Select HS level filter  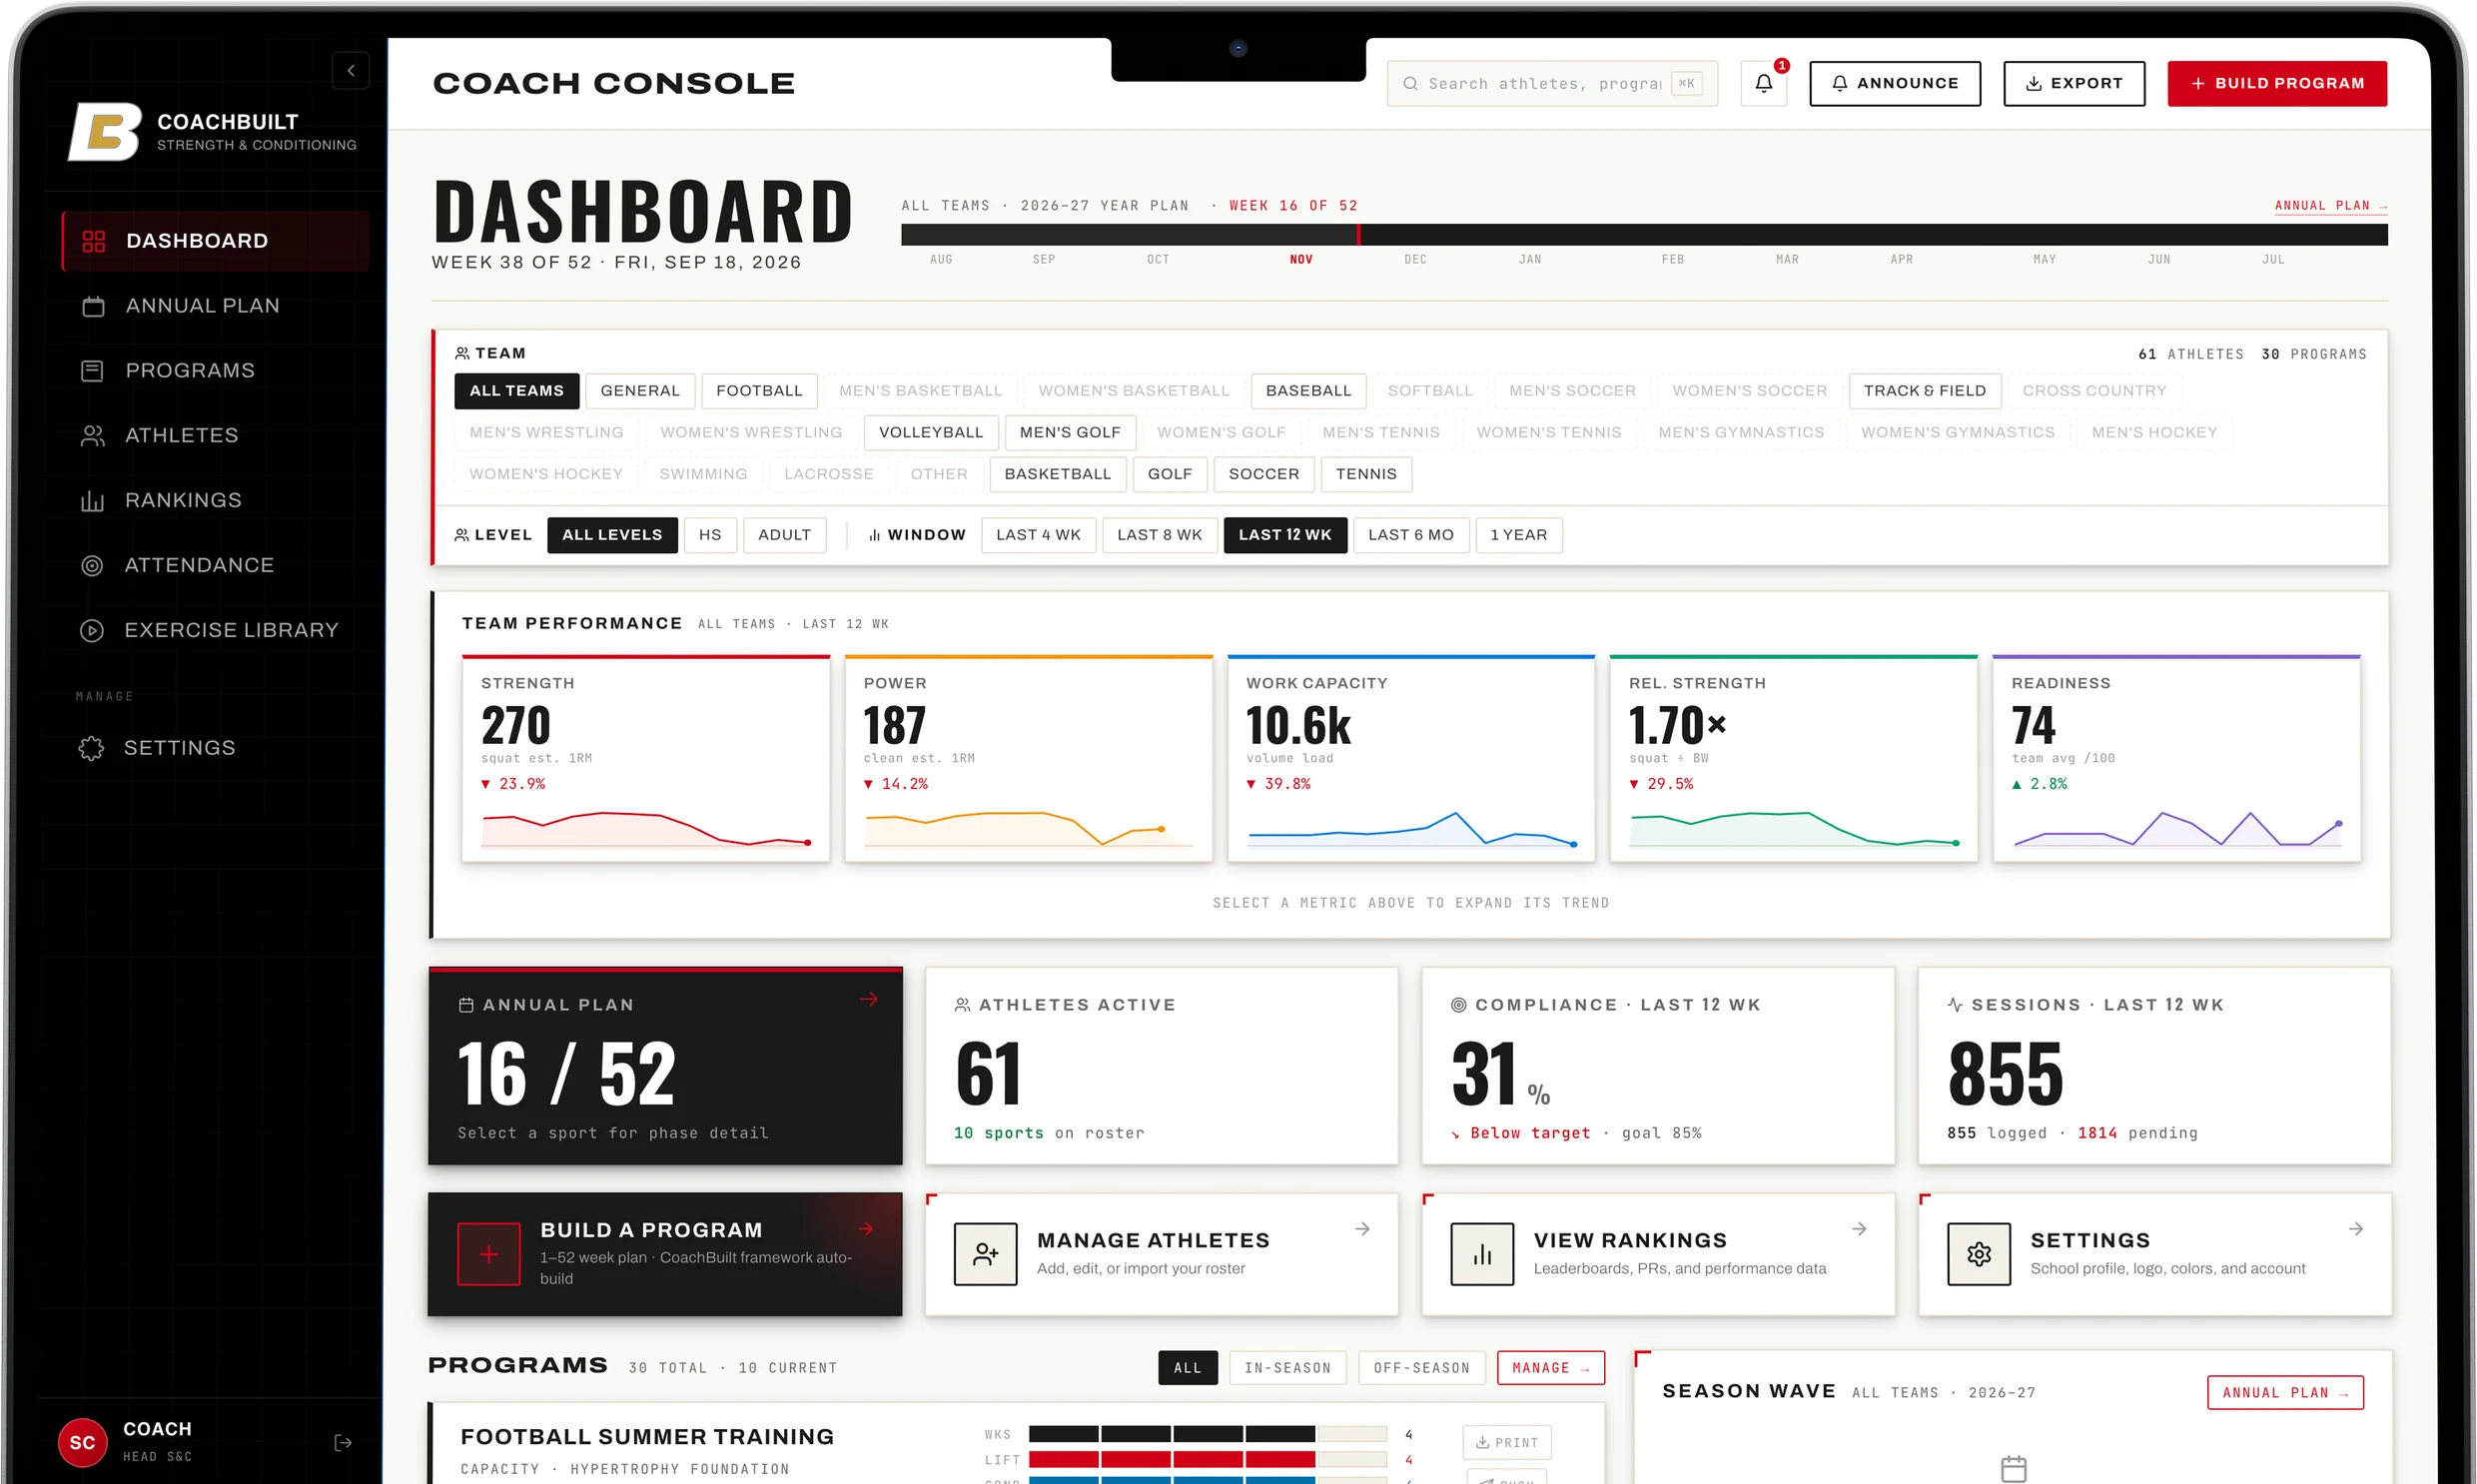(710, 535)
